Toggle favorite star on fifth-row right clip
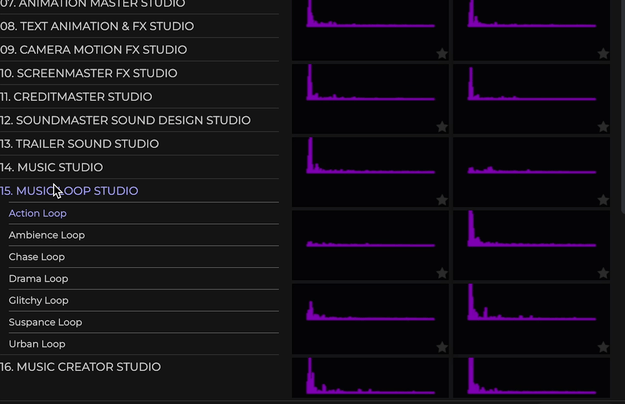625x404 pixels. [603, 347]
